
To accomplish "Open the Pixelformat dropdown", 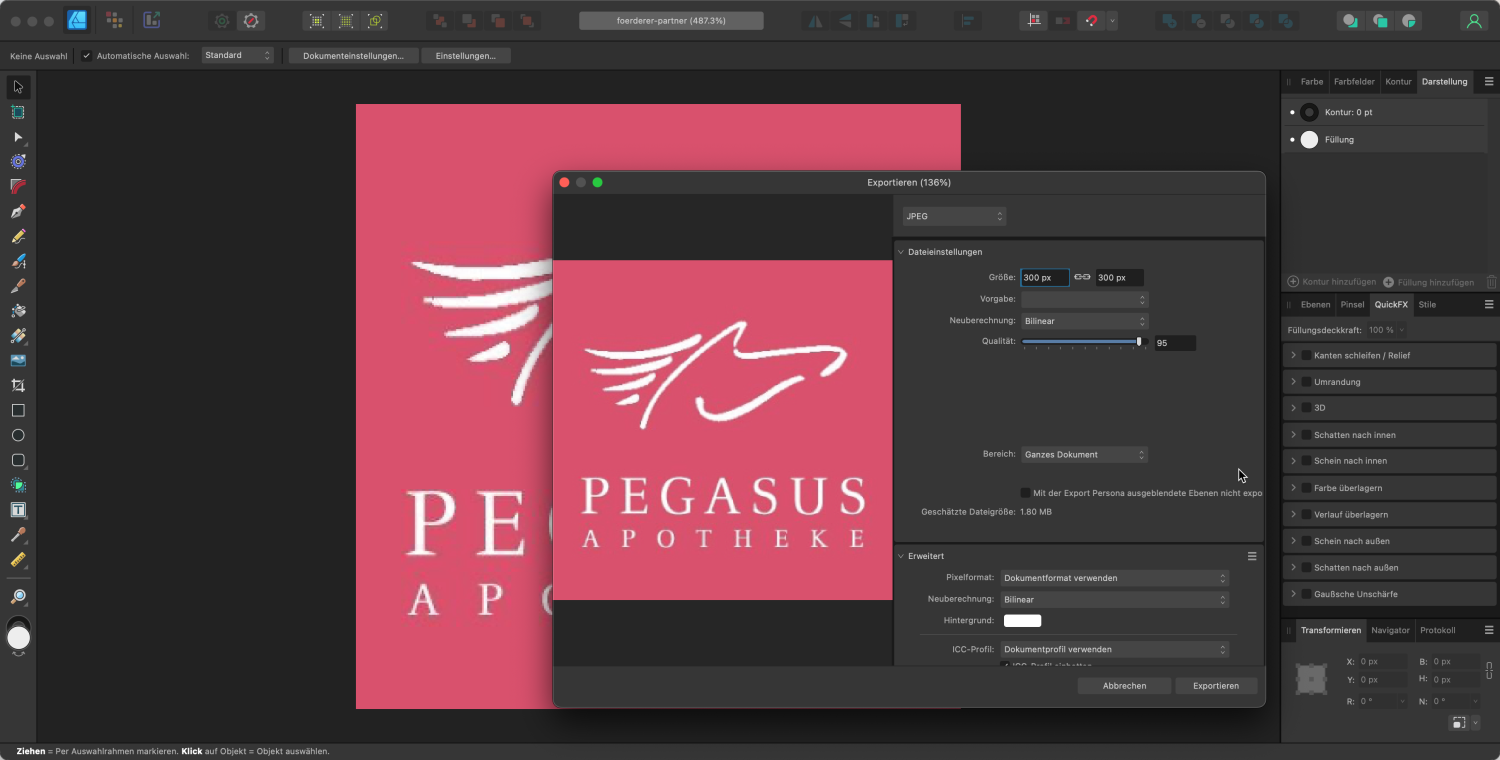I will 1115,578.
